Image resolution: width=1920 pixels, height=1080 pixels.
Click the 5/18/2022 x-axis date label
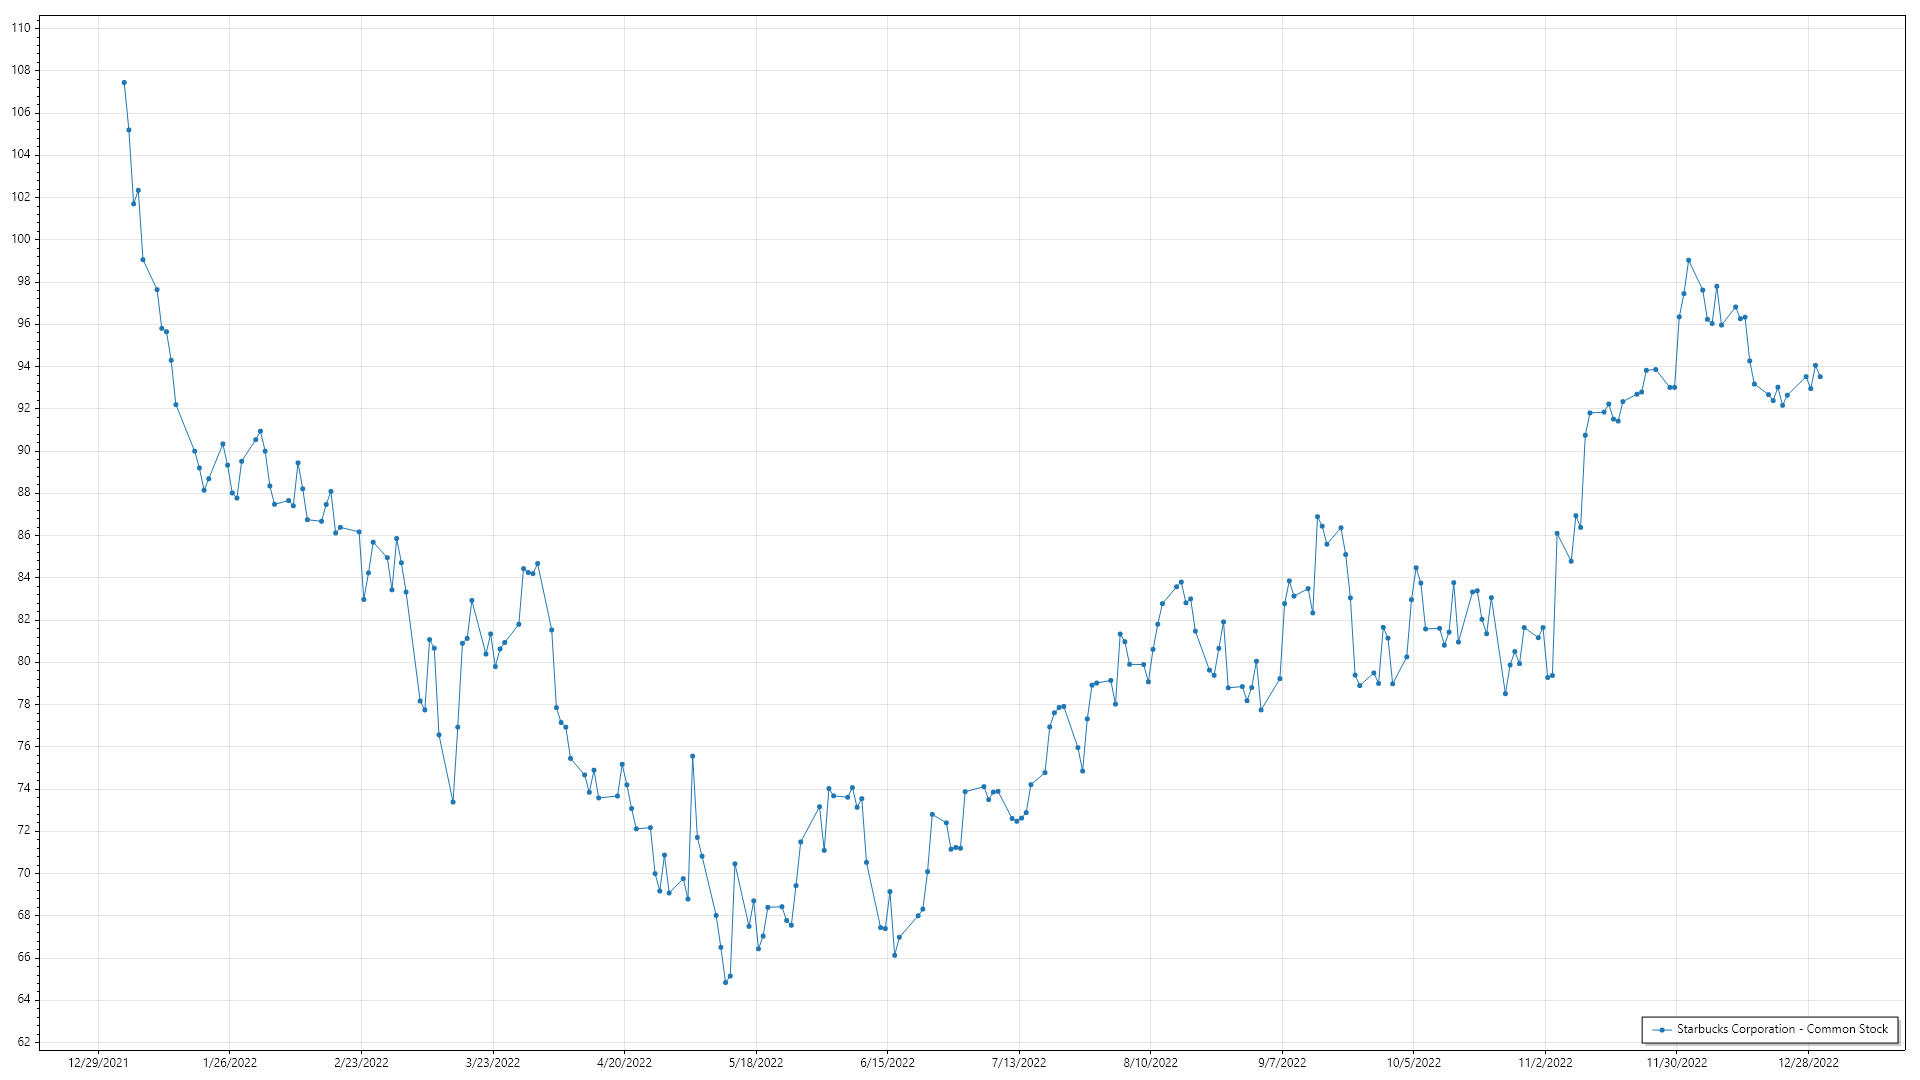(756, 1062)
